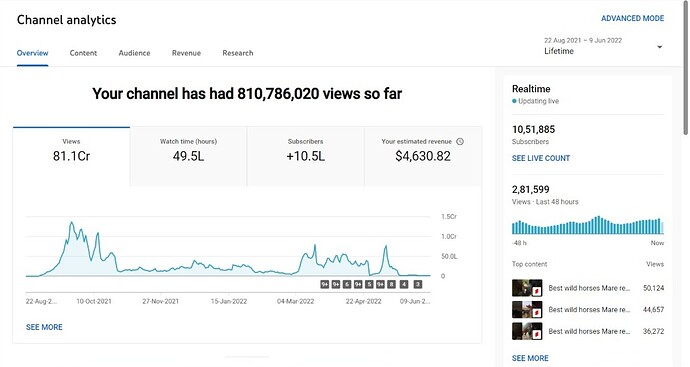The width and height of the screenshot is (690, 367).
Task: Click the 10,51,885 subscribers count
Action: coord(533,129)
